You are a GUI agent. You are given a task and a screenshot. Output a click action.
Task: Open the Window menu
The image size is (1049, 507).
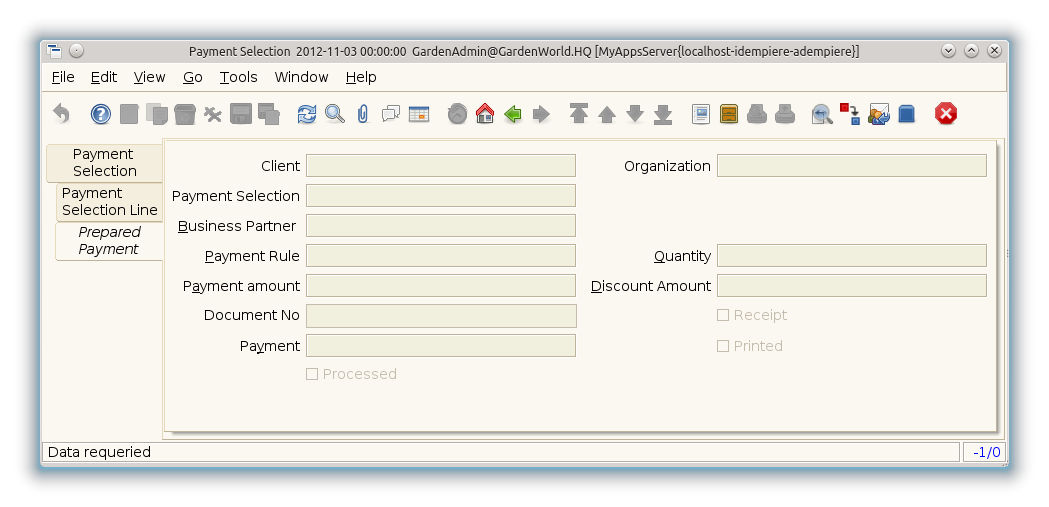[301, 77]
